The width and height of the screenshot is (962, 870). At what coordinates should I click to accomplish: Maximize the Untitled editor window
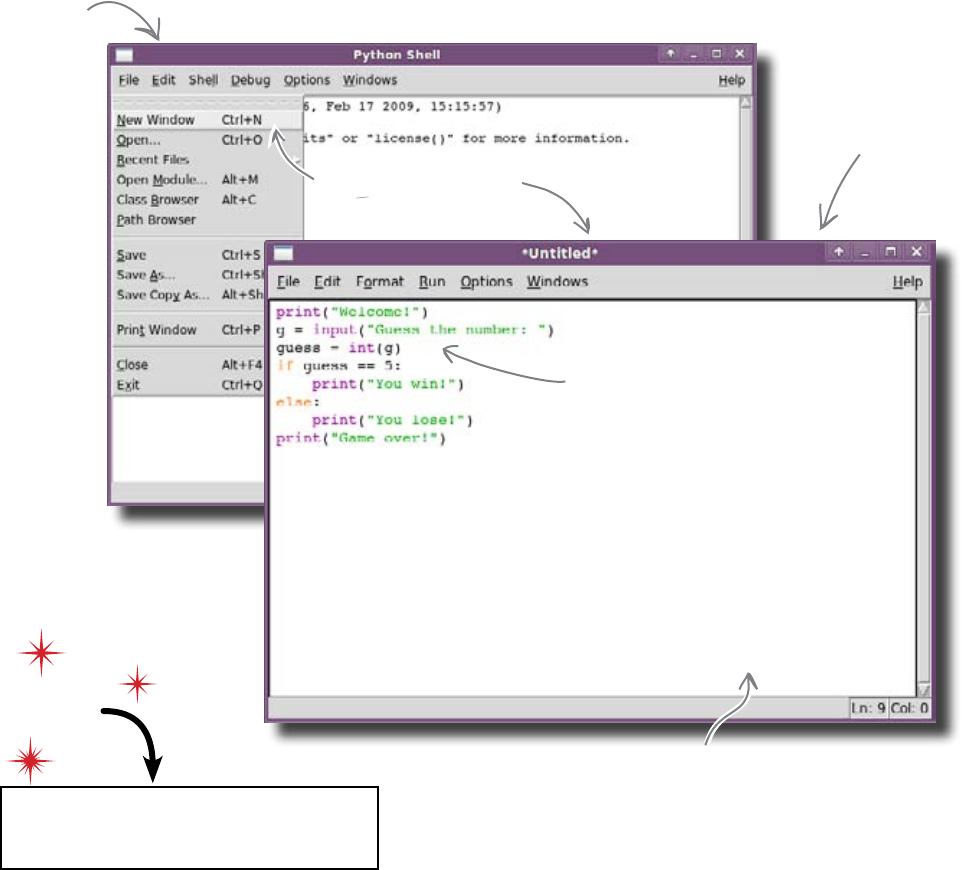(891, 252)
